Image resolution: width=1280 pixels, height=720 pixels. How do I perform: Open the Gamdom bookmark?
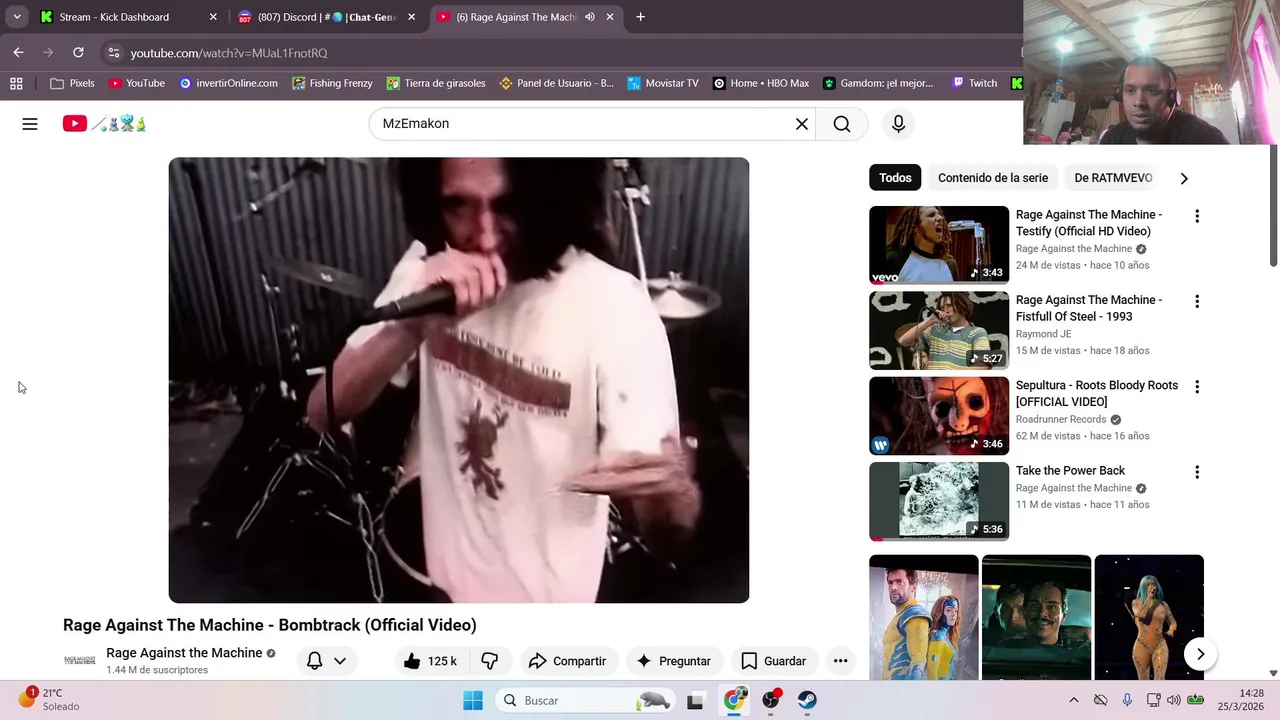pyautogui.click(x=878, y=83)
